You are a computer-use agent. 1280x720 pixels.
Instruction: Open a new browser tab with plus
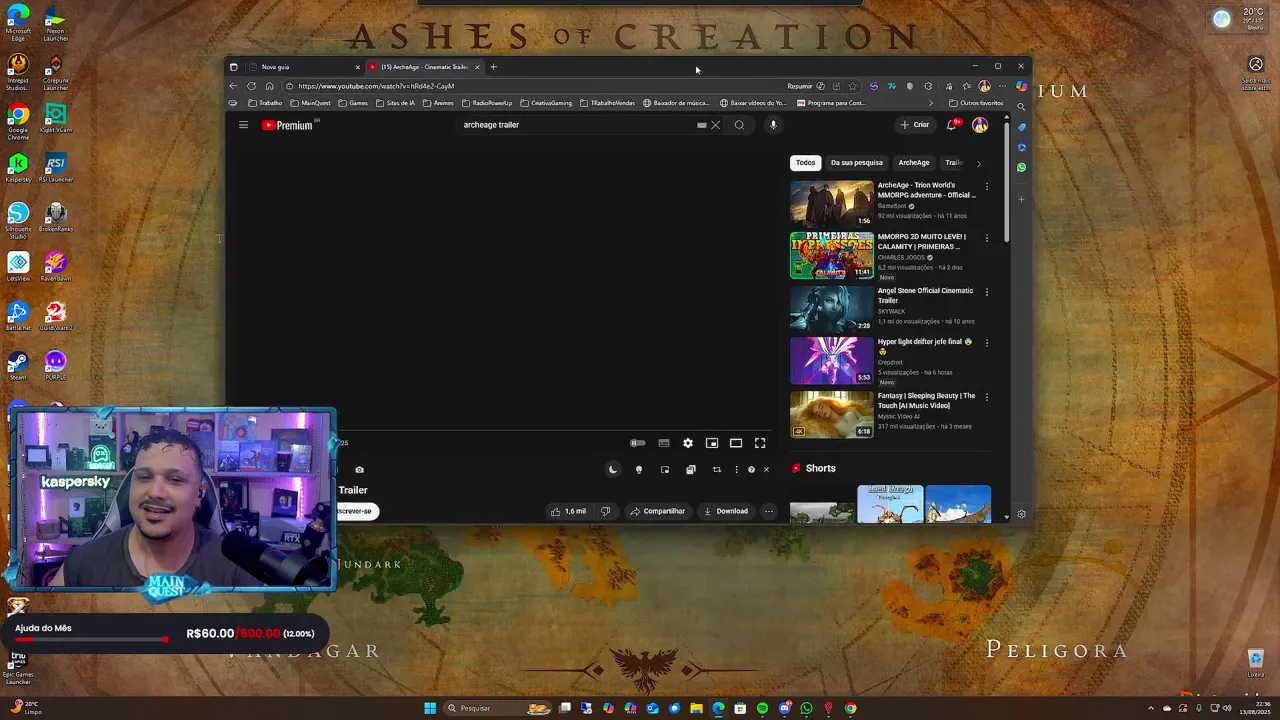pyautogui.click(x=493, y=67)
